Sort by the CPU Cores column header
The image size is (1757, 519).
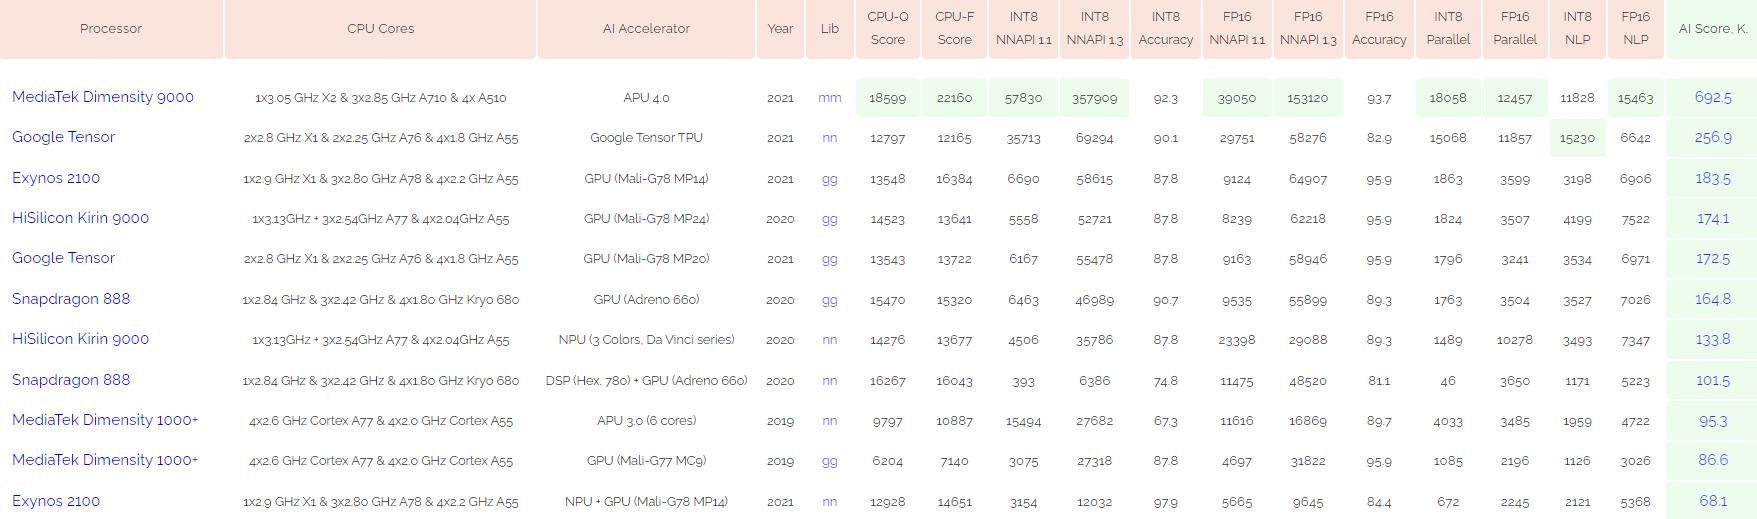pos(381,29)
